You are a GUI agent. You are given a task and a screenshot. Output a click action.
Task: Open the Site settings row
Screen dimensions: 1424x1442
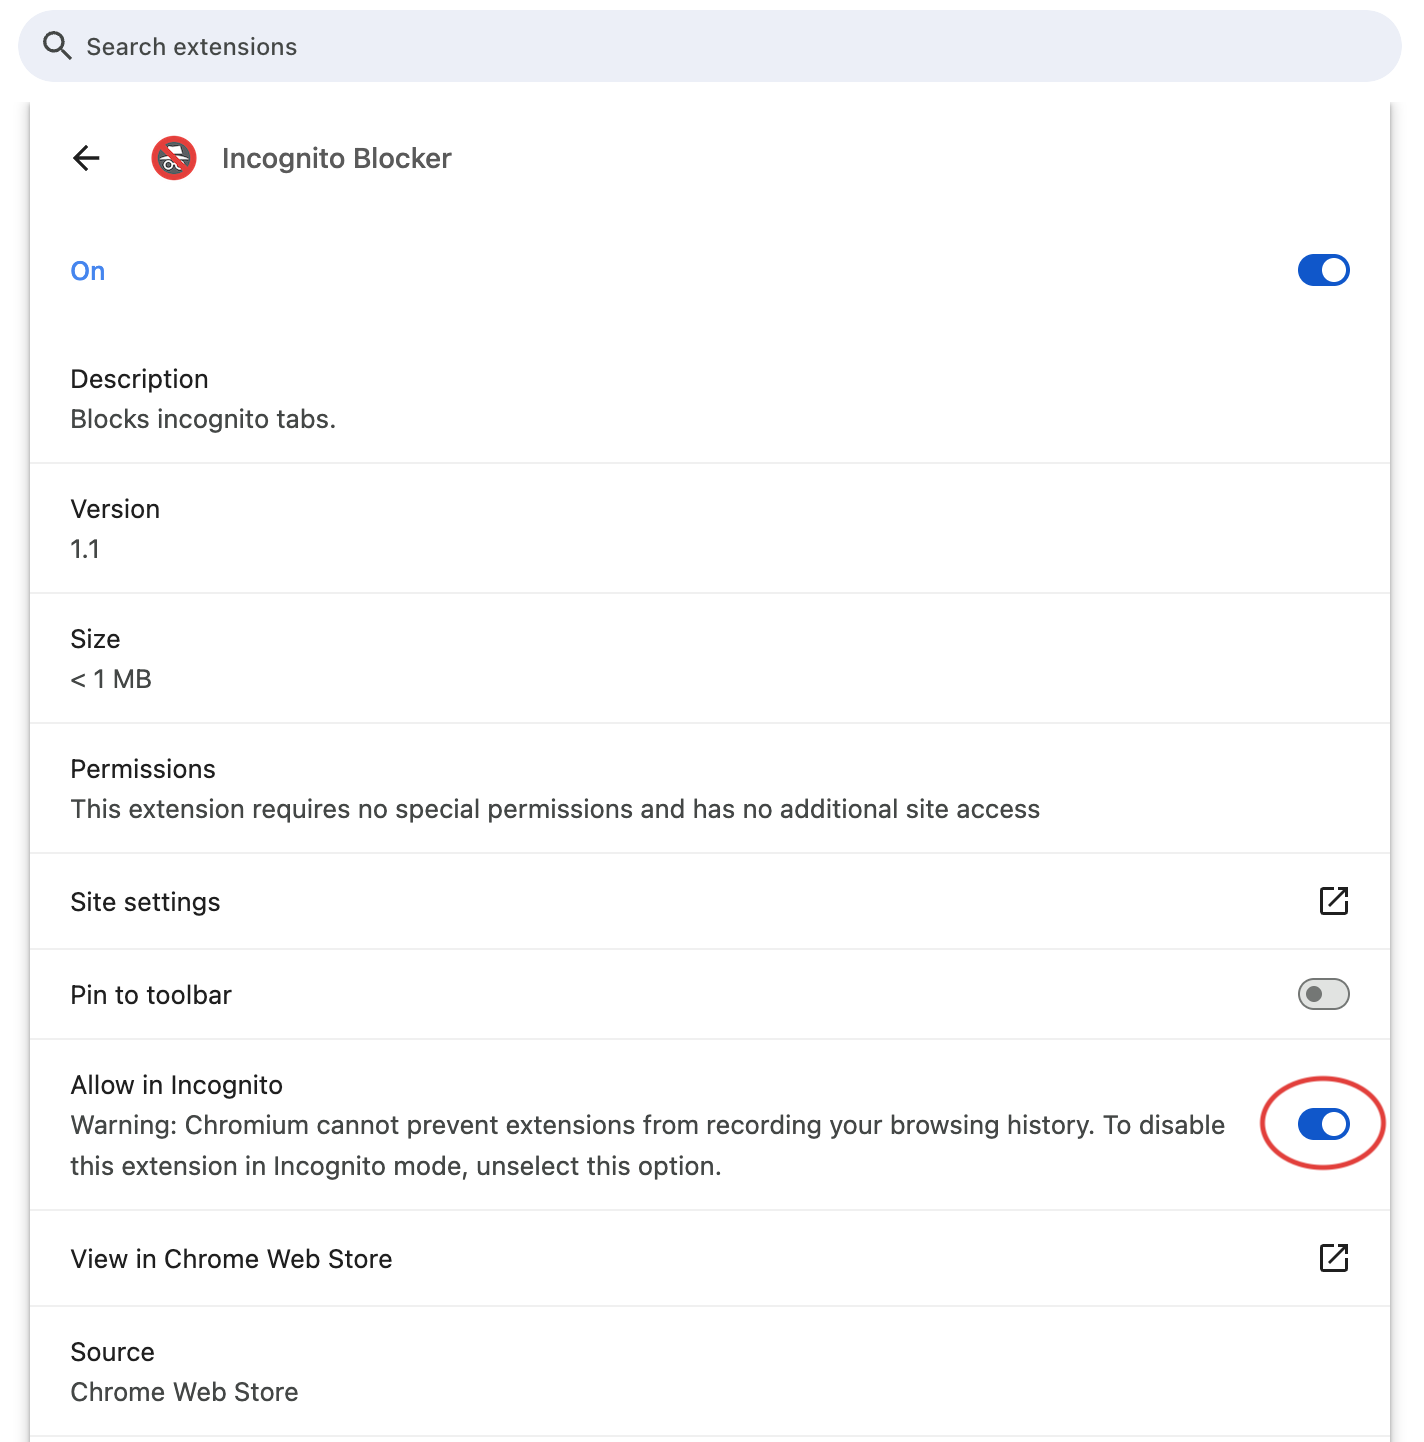click(x=710, y=901)
